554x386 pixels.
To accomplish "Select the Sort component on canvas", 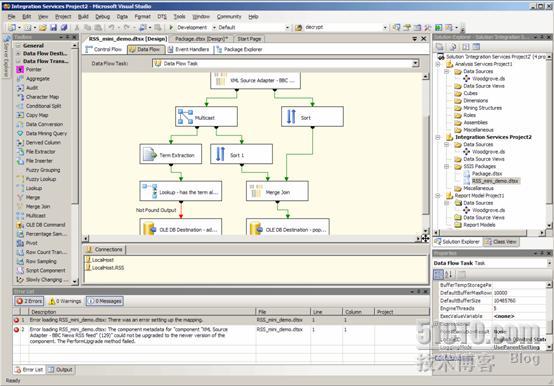I will 312,117.
